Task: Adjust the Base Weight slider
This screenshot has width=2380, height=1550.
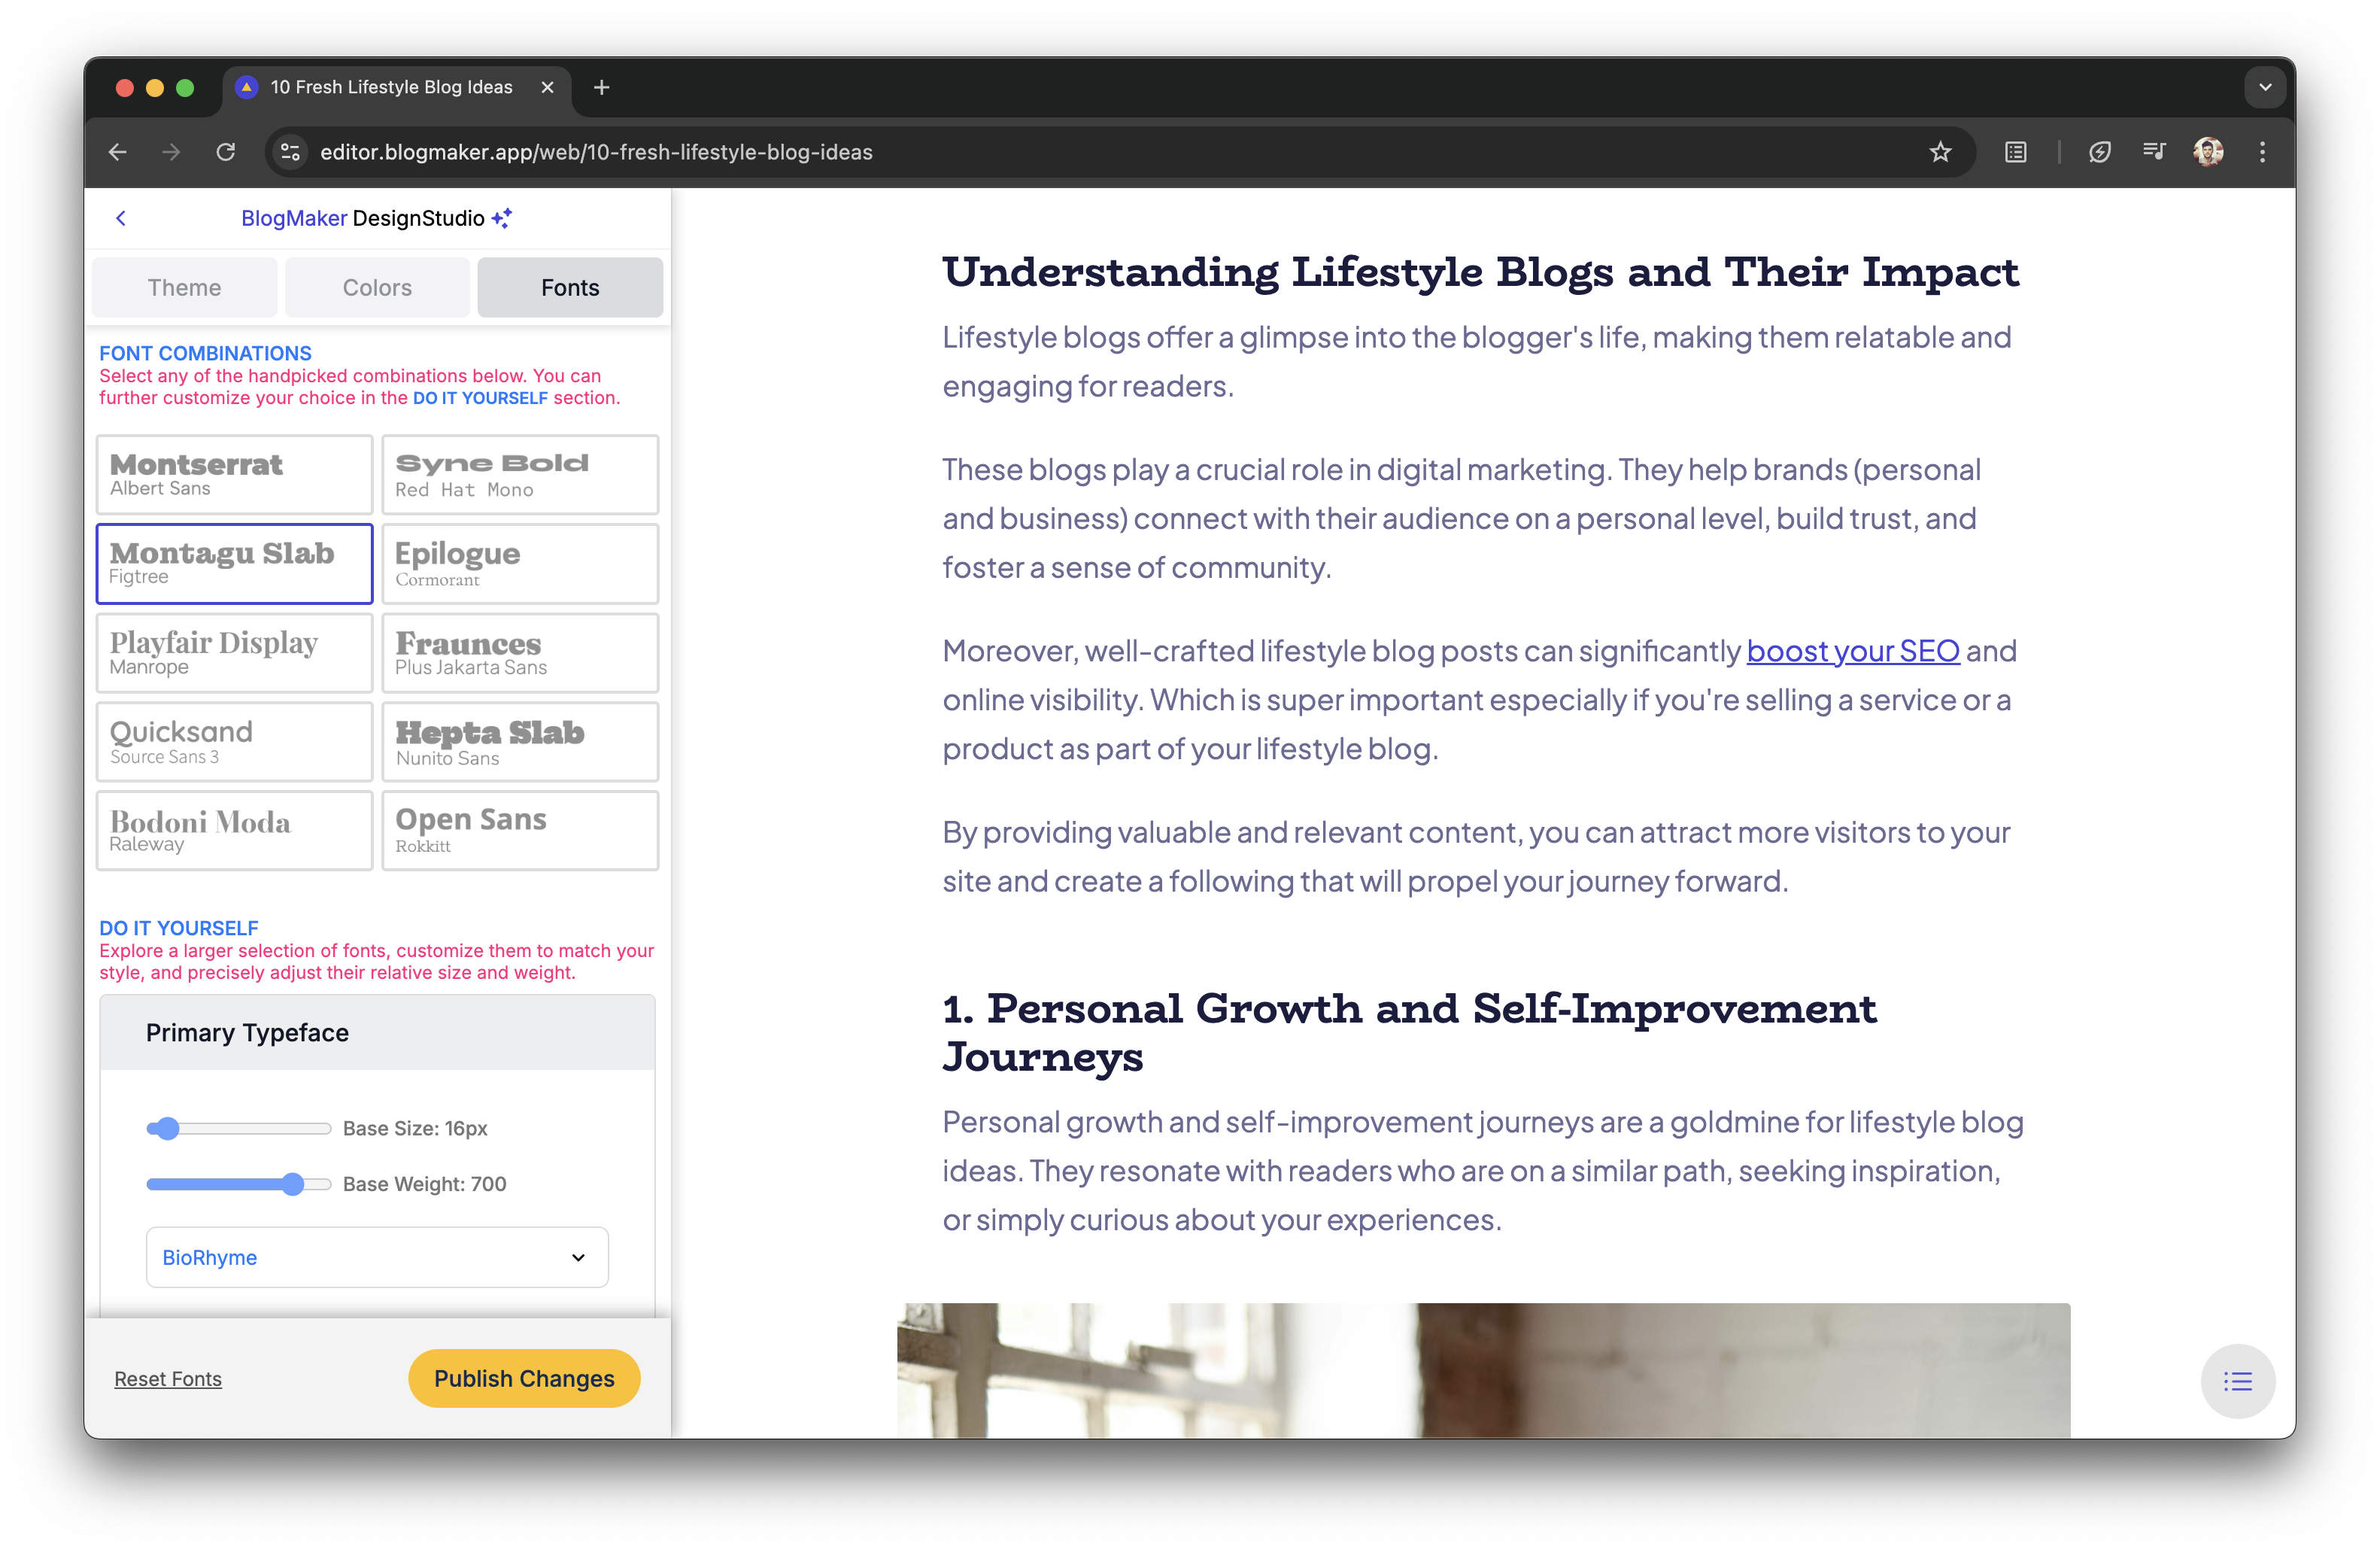Action: tap(293, 1184)
